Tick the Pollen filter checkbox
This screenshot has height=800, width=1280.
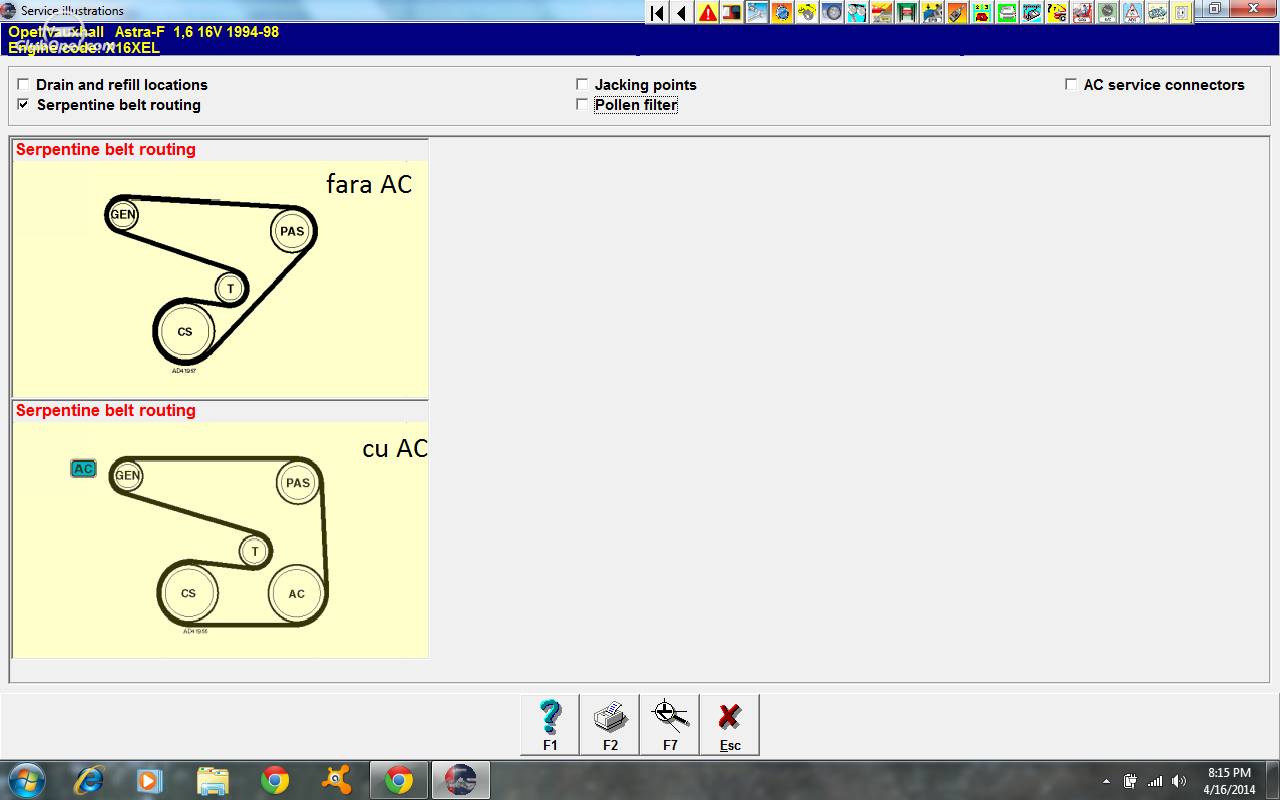click(582, 104)
